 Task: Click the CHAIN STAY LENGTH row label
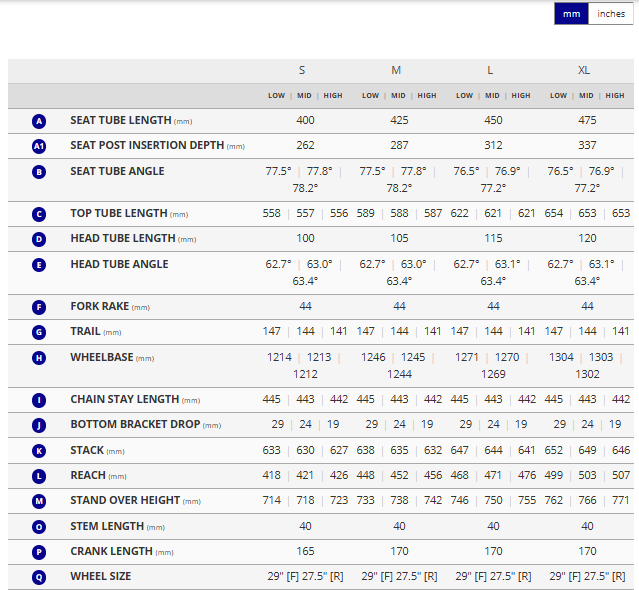[124, 400]
